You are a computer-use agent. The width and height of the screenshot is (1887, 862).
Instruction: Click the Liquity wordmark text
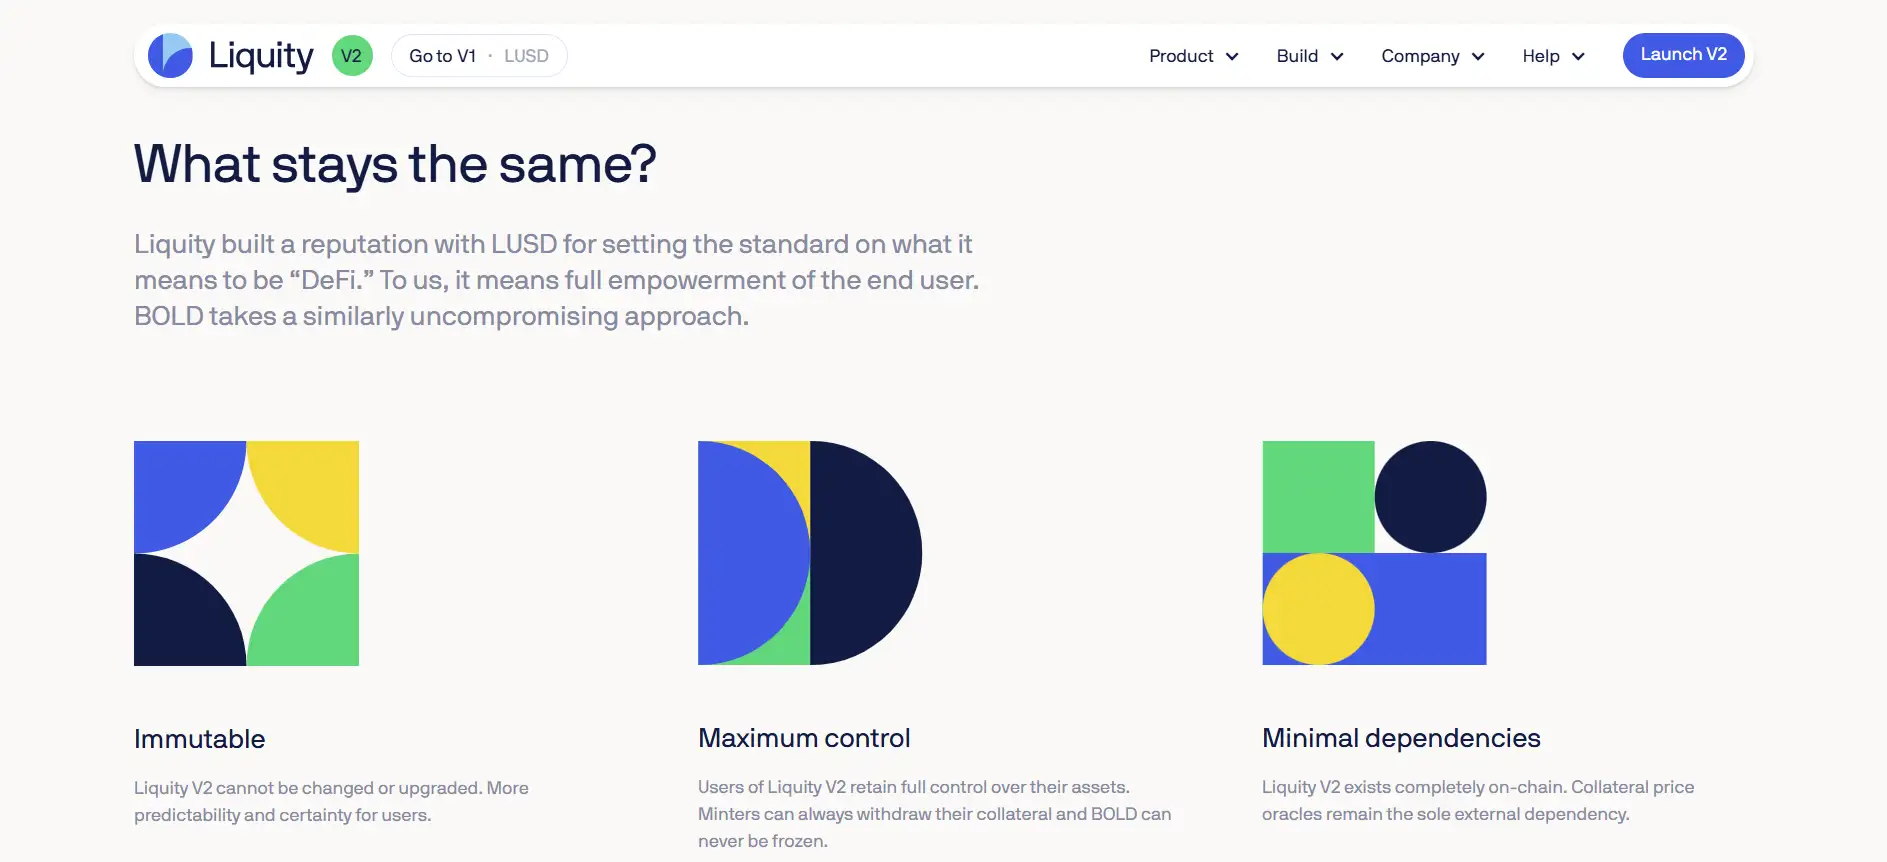[261, 56]
